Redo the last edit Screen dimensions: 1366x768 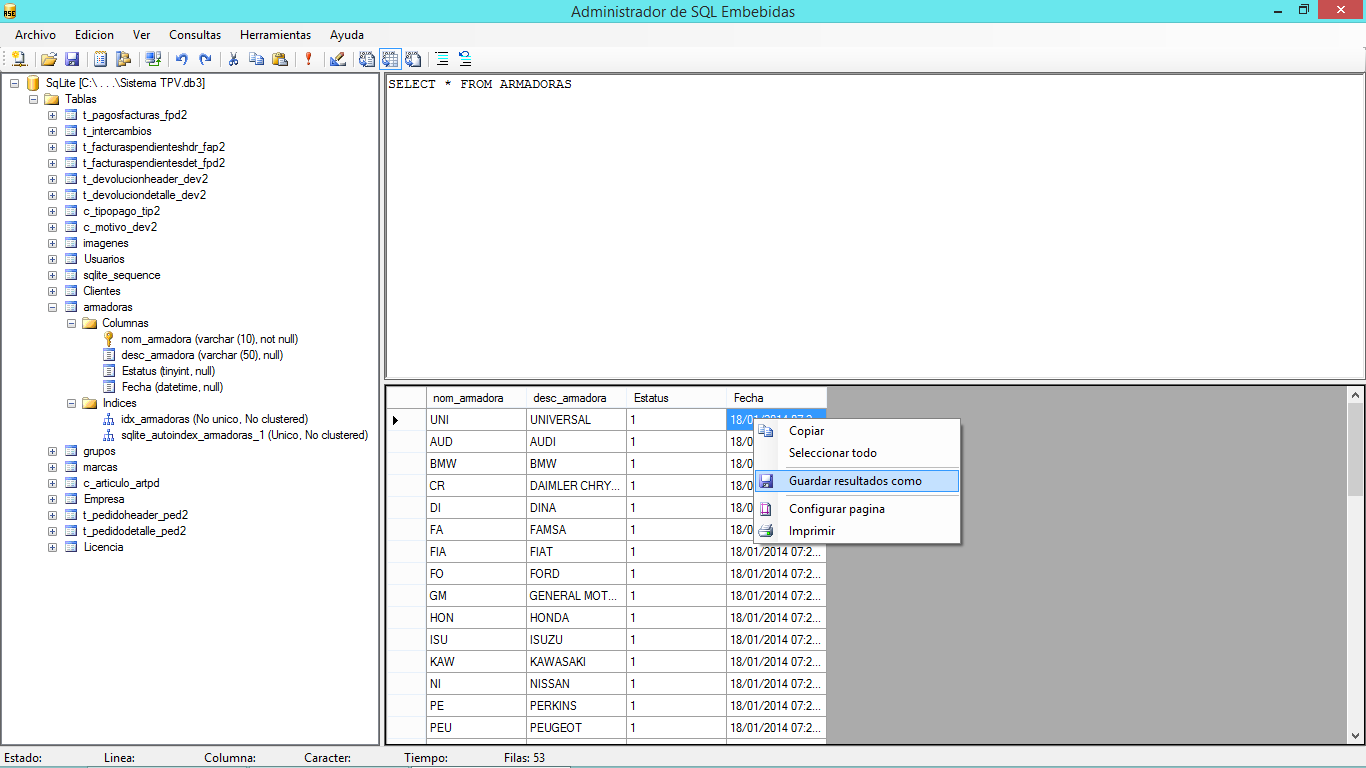tap(205, 59)
